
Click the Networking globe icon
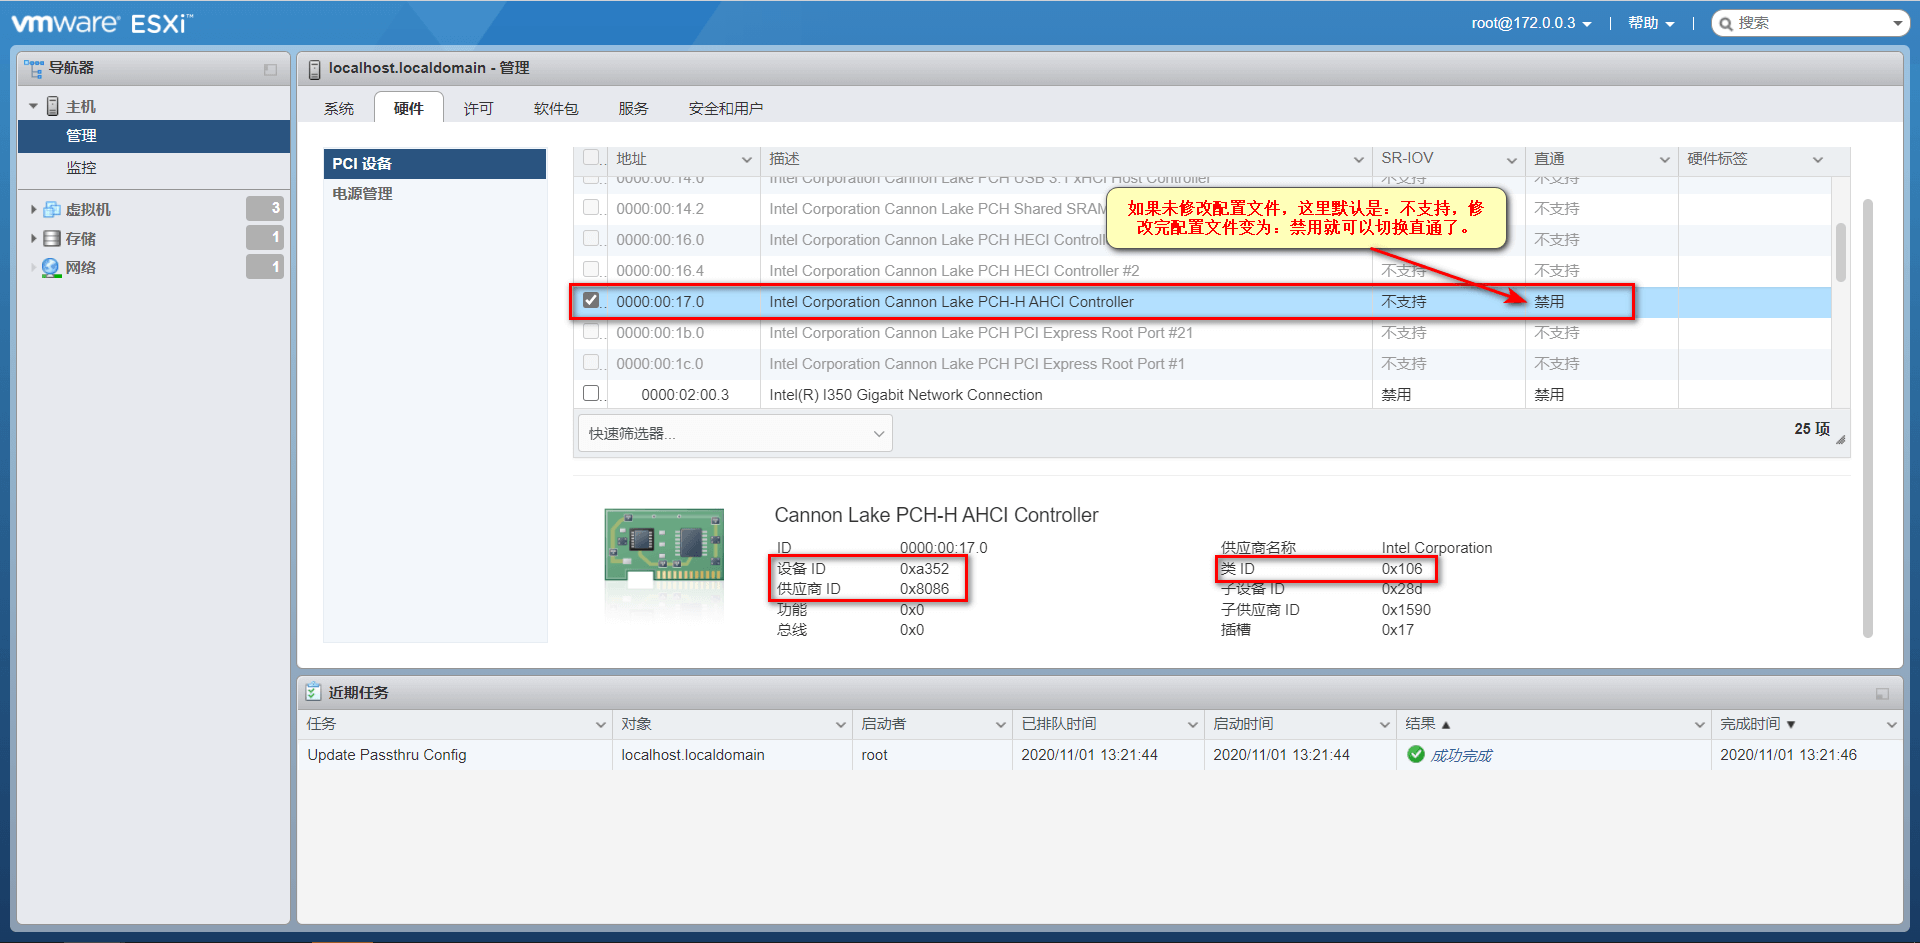click(x=51, y=267)
